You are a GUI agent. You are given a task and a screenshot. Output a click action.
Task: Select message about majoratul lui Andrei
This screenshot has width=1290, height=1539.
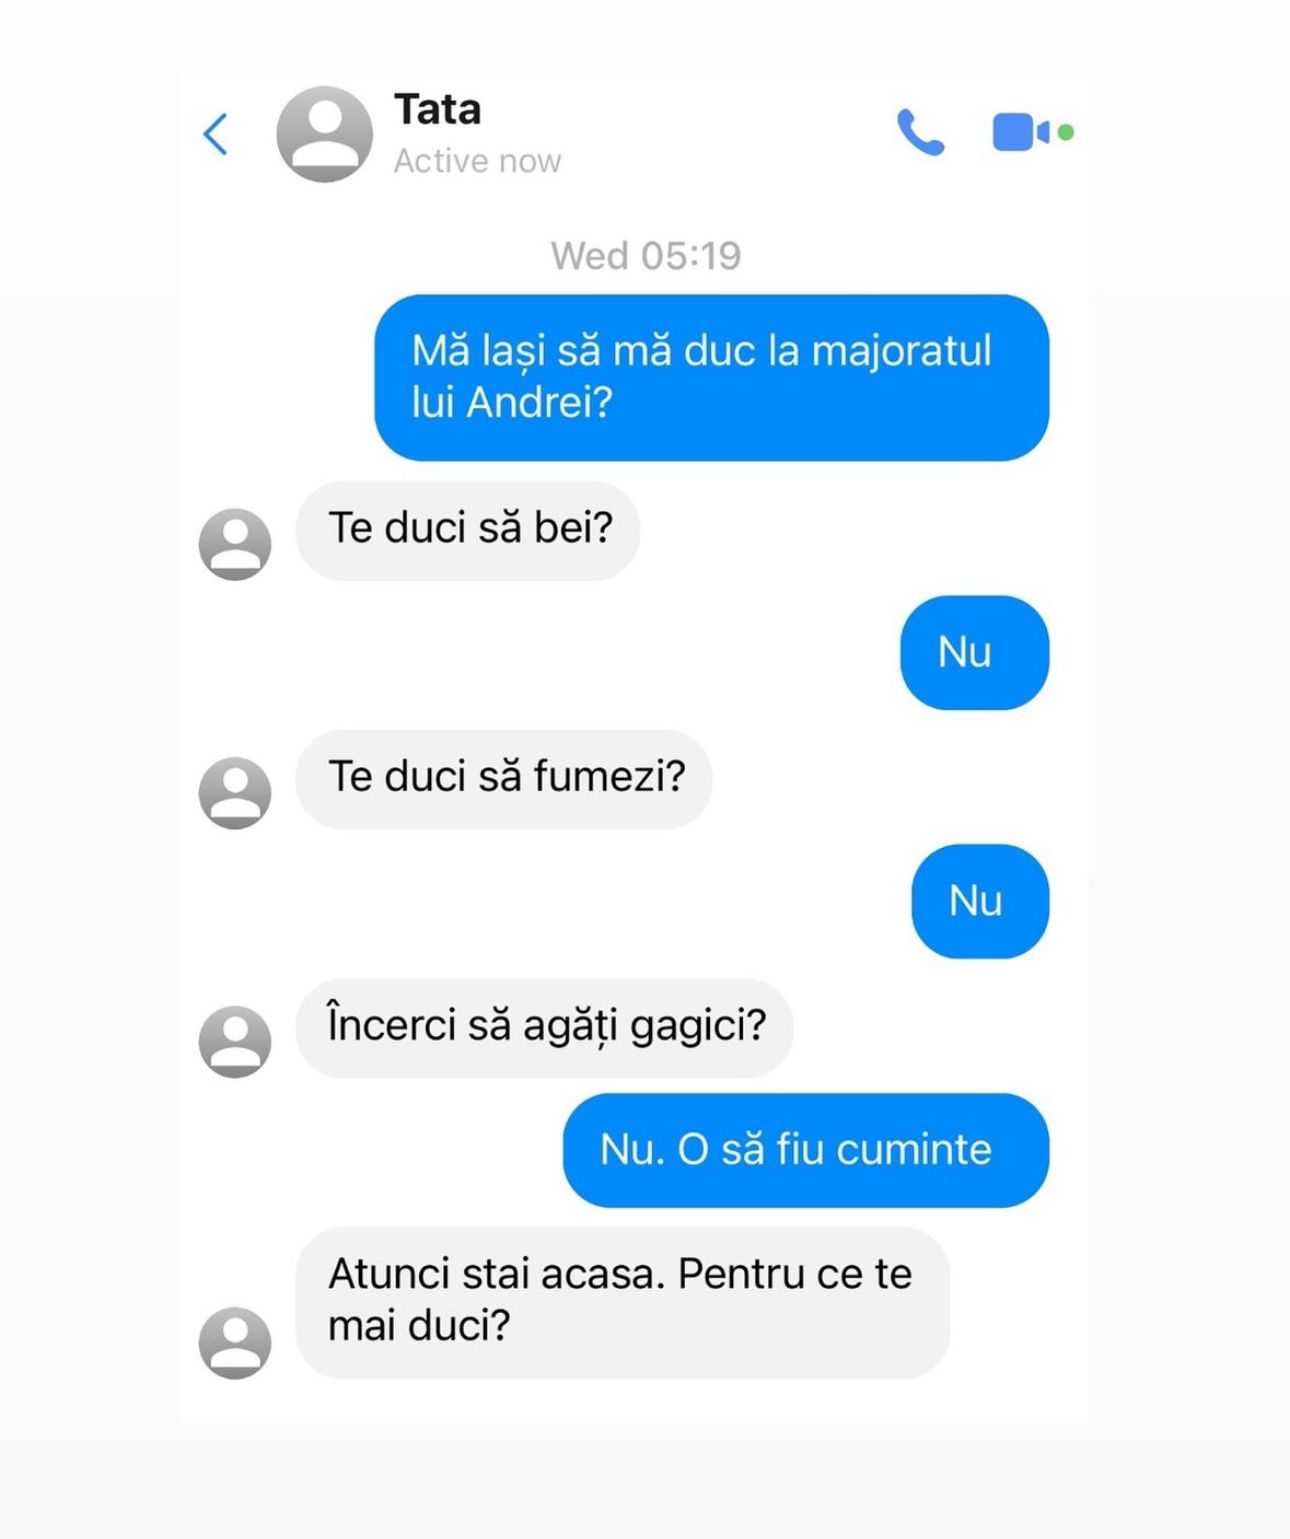click(x=712, y=378)
